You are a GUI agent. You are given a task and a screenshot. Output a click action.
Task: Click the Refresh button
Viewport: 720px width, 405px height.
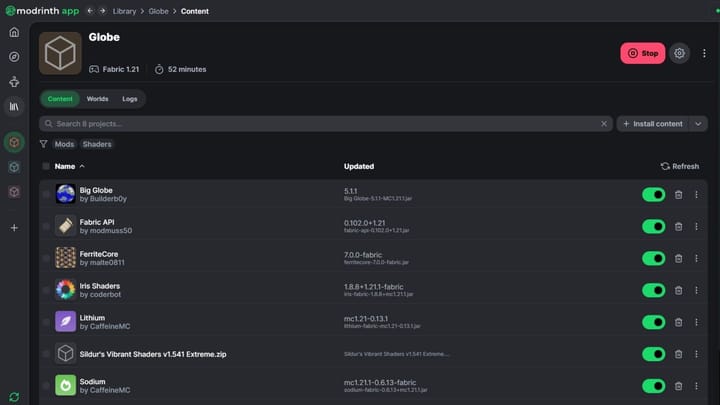[680, 166]
